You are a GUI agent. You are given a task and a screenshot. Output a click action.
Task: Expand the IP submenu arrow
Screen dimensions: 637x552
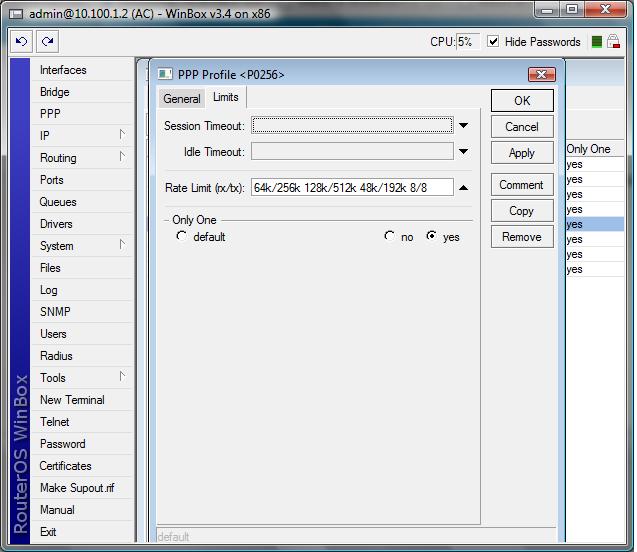pos(122,134)
